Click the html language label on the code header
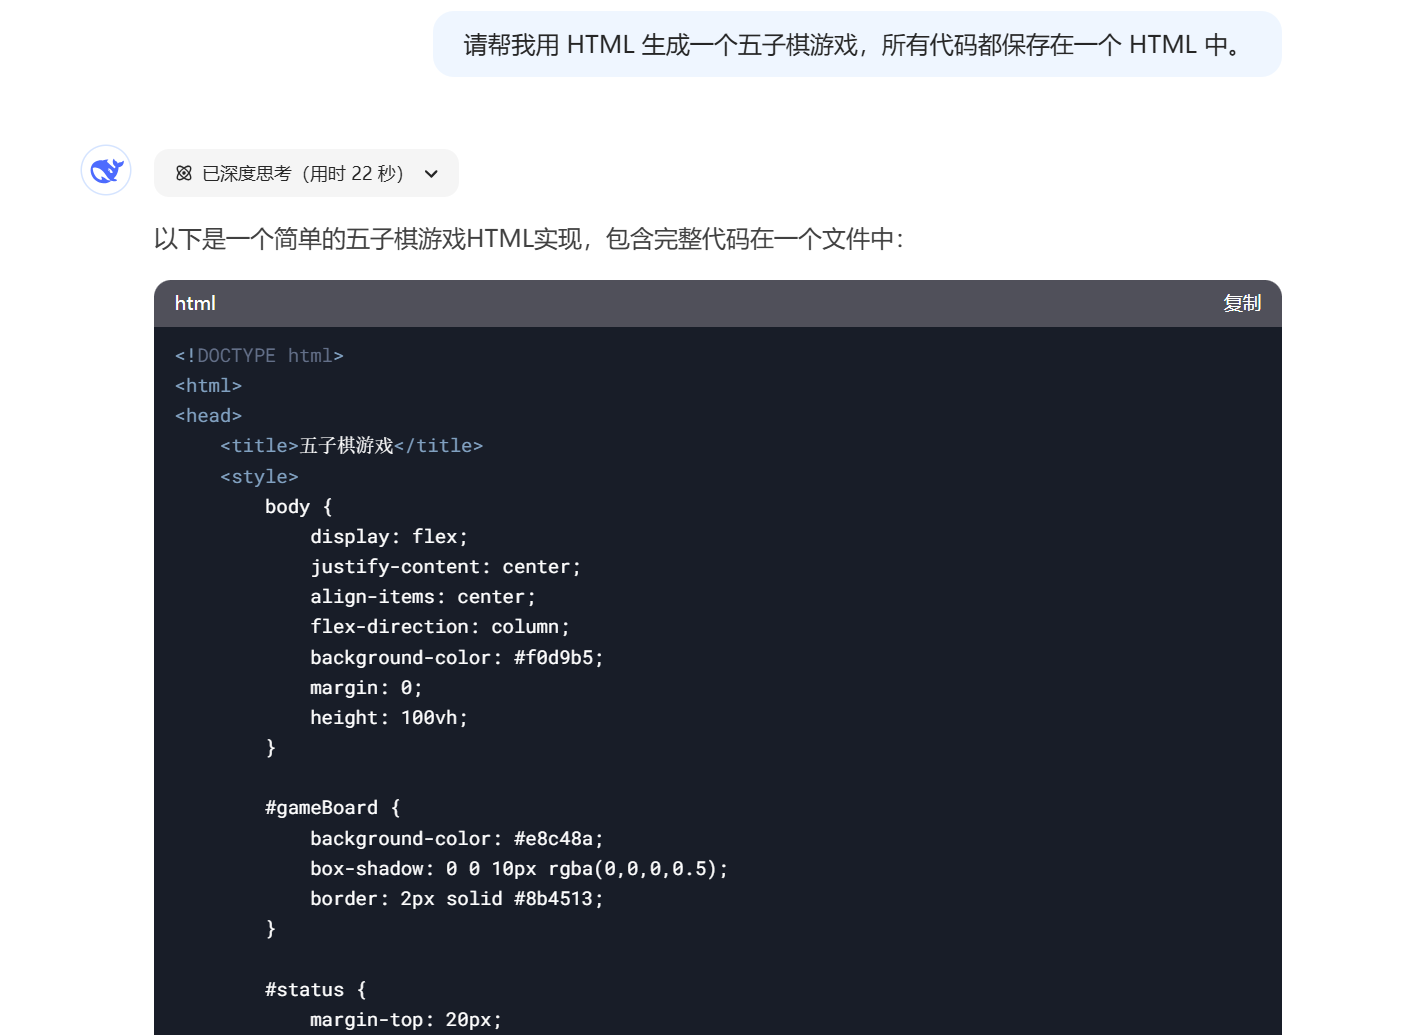Viewport: 1423px width, 1035px height. 195,303
